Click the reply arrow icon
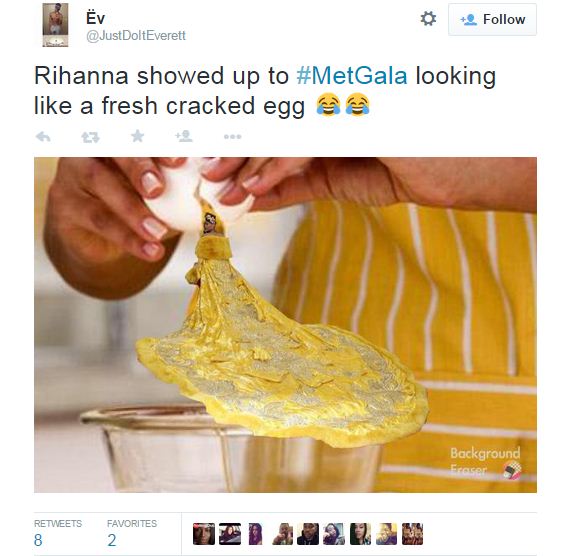 [x=43, y=137]
